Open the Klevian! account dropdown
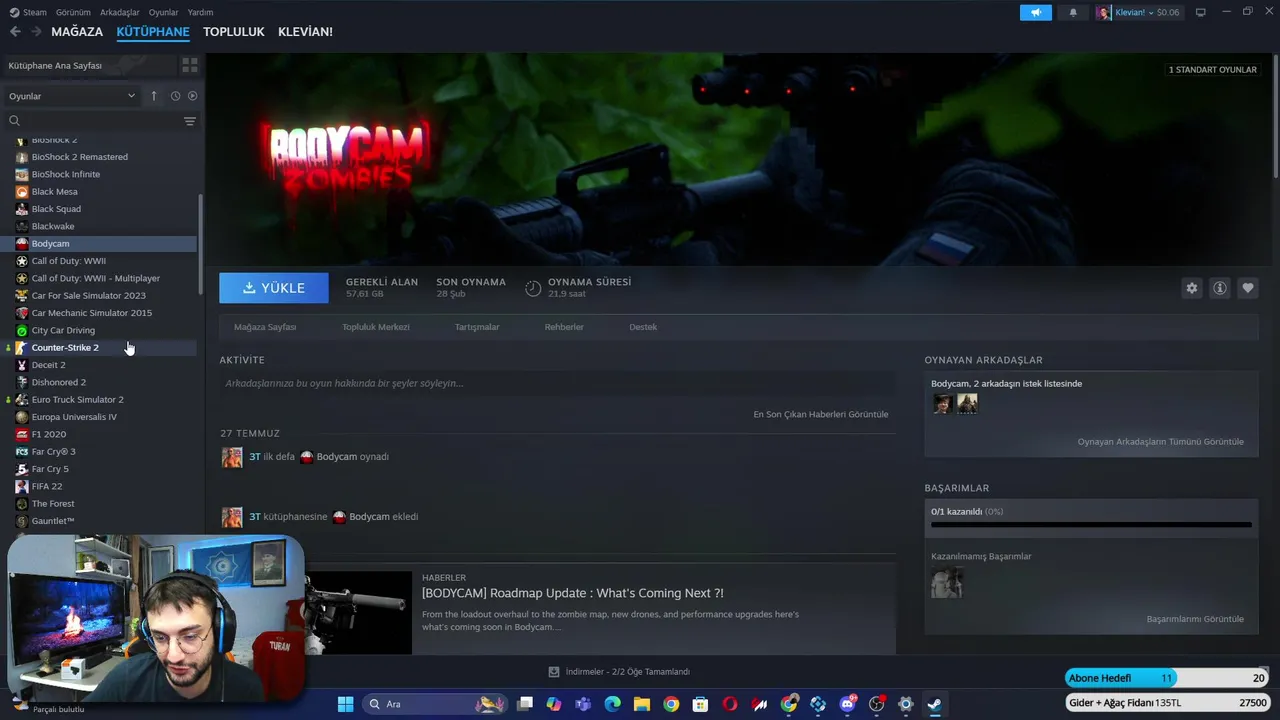Image resolution: width=1280 pixels, height=720 pixels. (x=1138, y=12)
